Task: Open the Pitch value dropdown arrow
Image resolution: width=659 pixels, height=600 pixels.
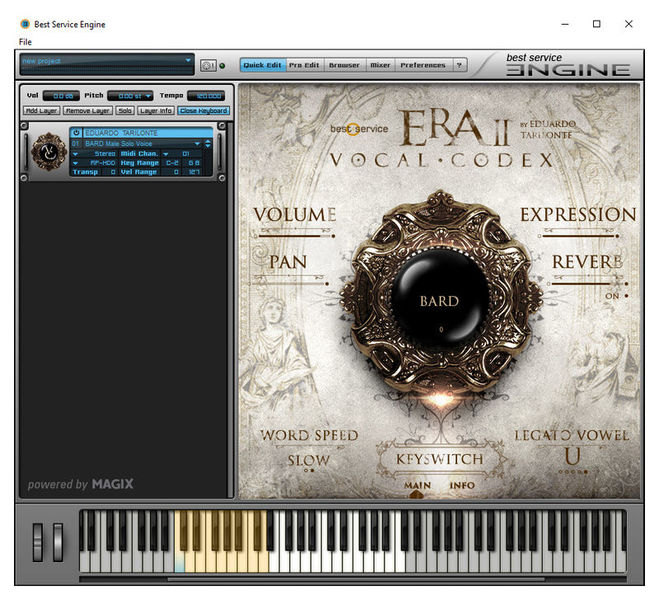Action: point(148,96)
